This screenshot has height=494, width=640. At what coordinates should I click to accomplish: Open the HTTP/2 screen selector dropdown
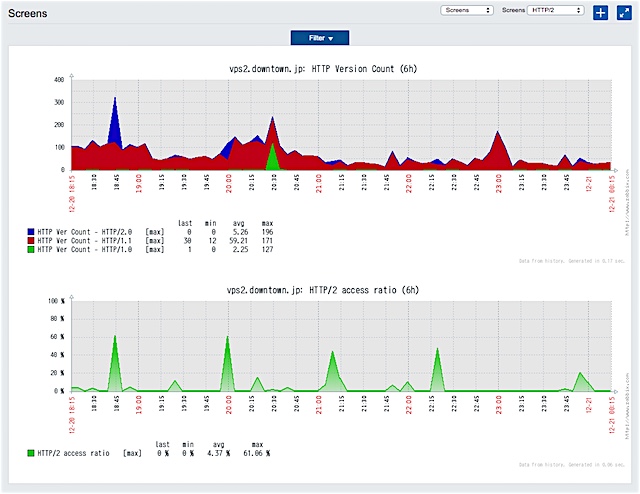(556, 10)
